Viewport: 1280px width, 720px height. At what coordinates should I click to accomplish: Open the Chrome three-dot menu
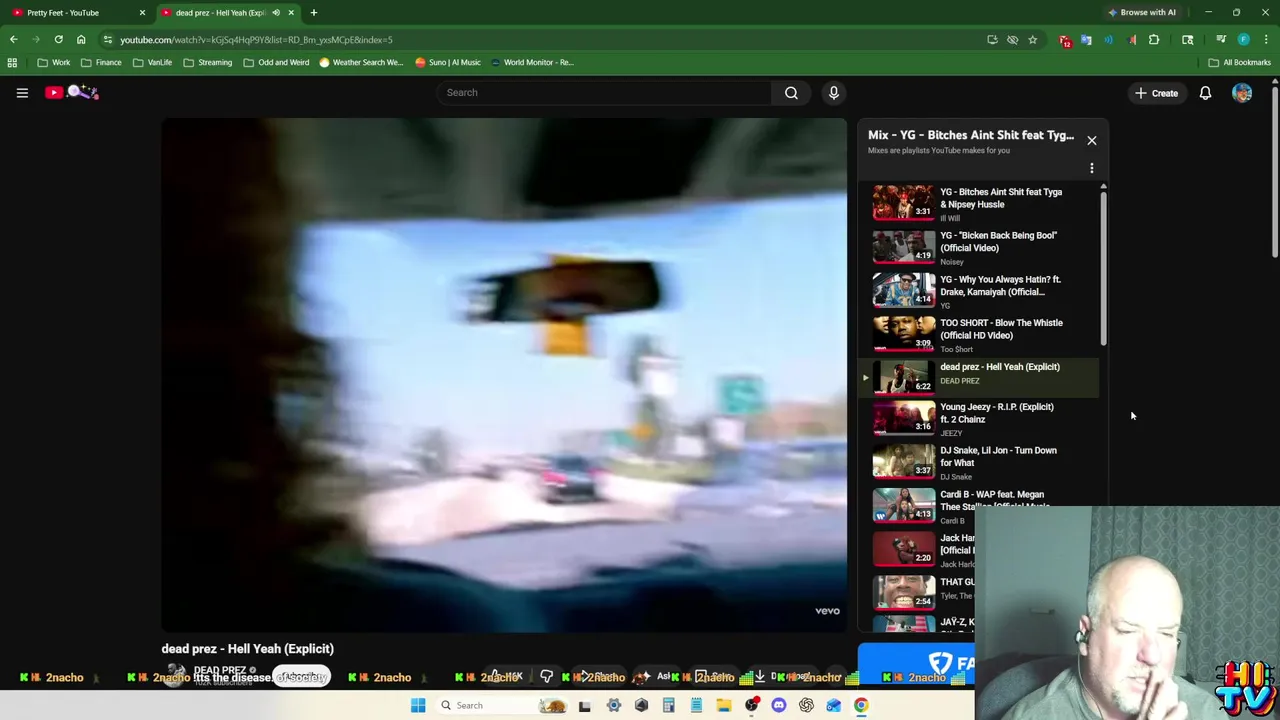(1265, 40)
